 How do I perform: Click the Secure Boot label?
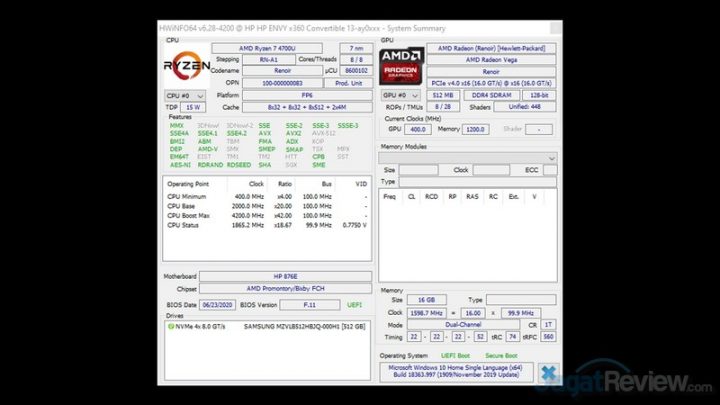point(501,356)
